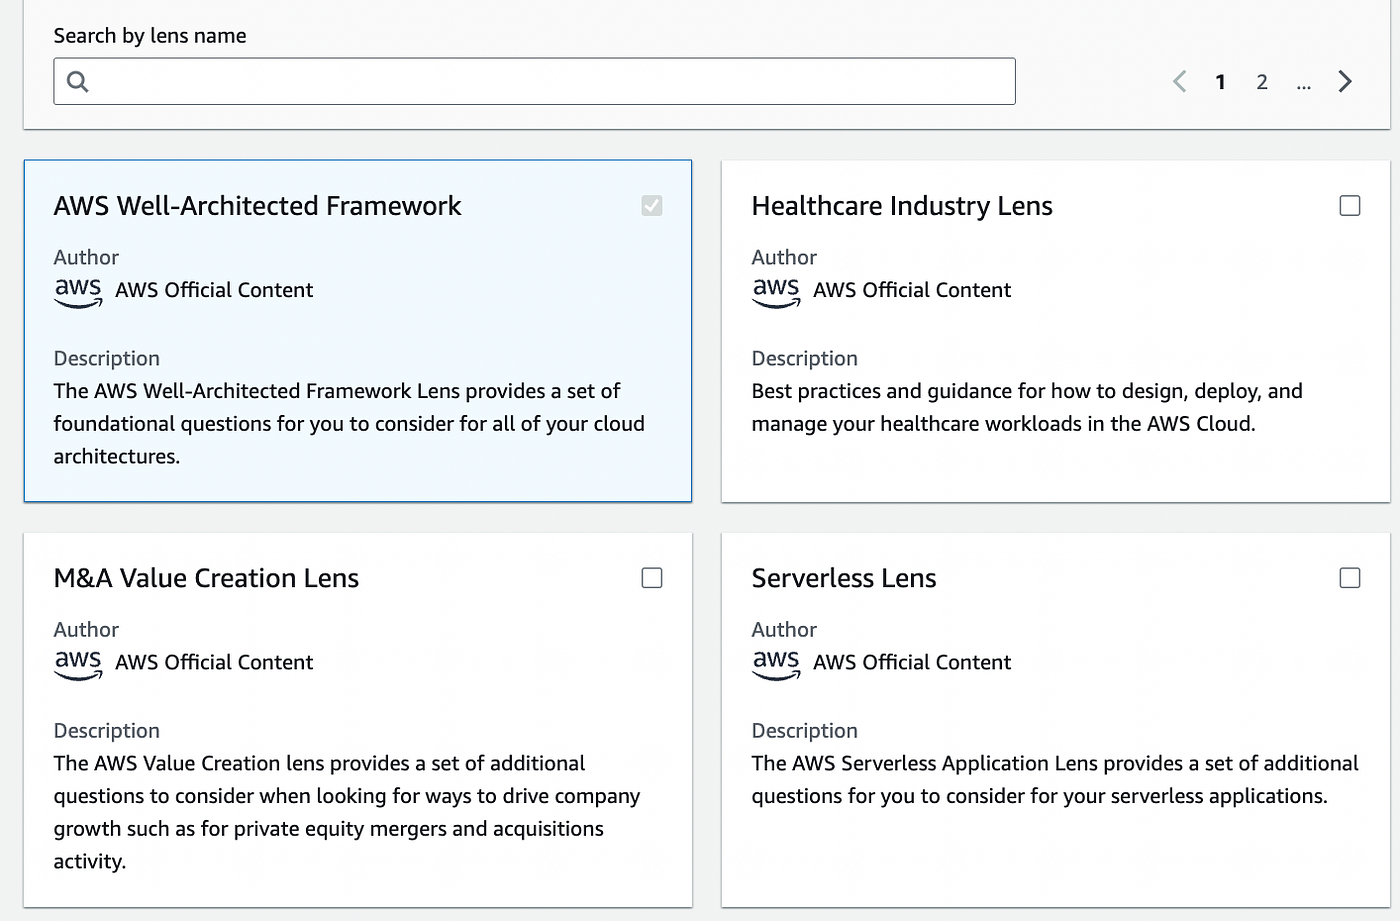This screenshot has height=921, width=1400.
Task: Click the healthcare workloads description text
Action: [x=1027, y=407]
